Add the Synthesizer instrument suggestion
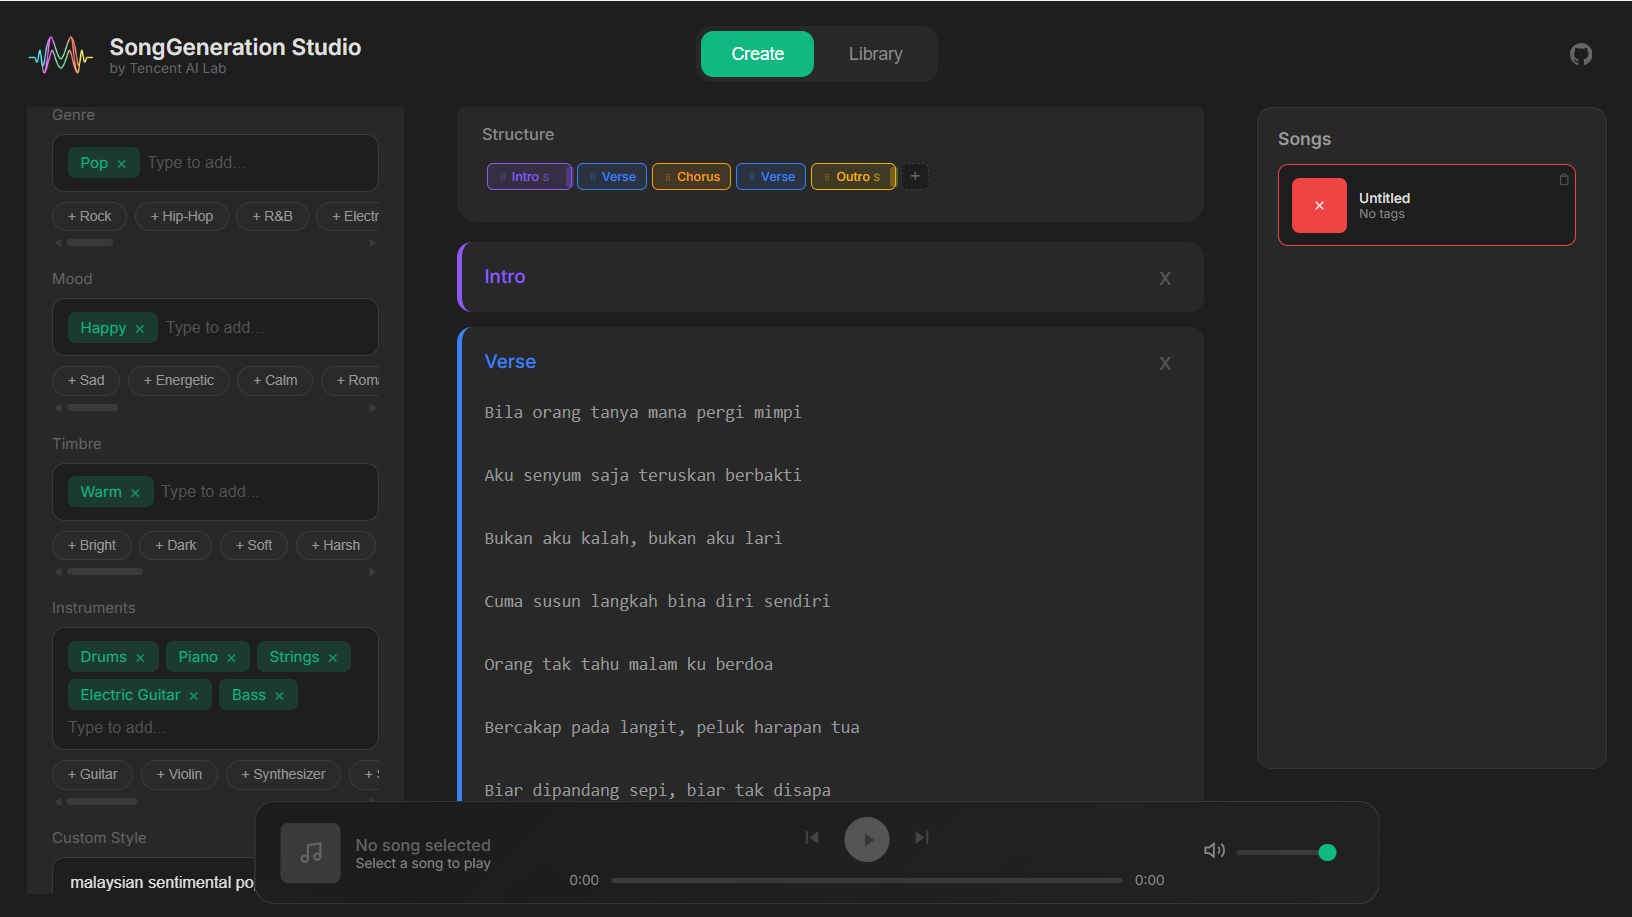The width and height of the screenshot is (1632, 917). 283,774
